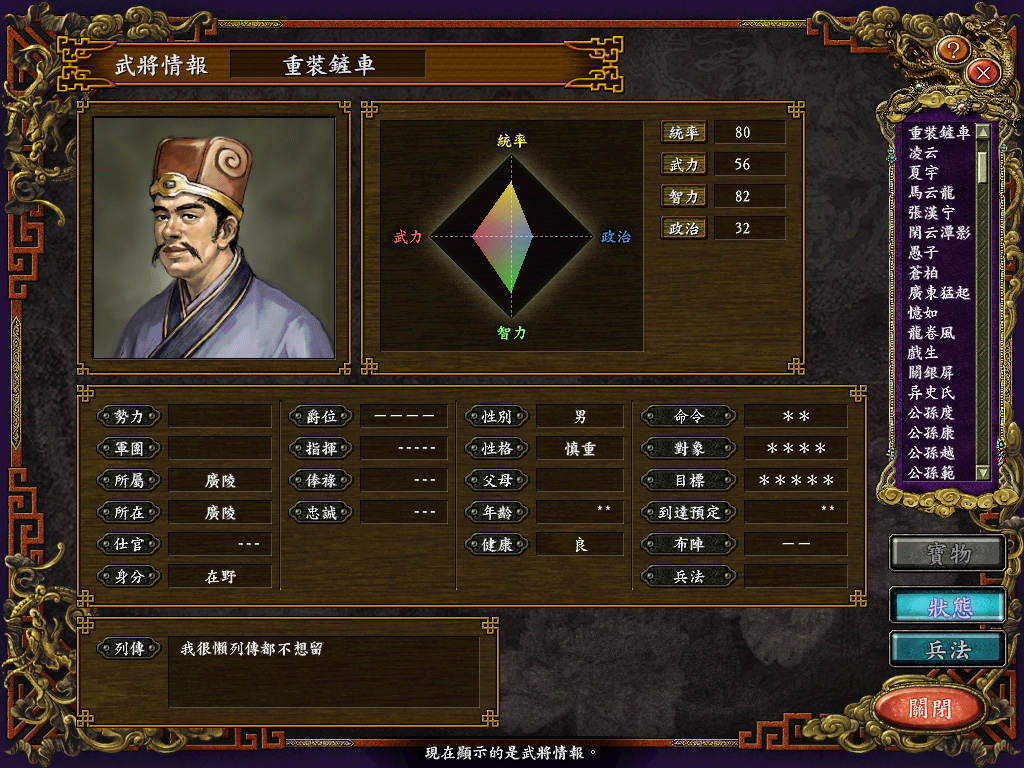Click the 列傳 biography label
The height and width of the screenshot is (768, 1024).
point(129,648)
